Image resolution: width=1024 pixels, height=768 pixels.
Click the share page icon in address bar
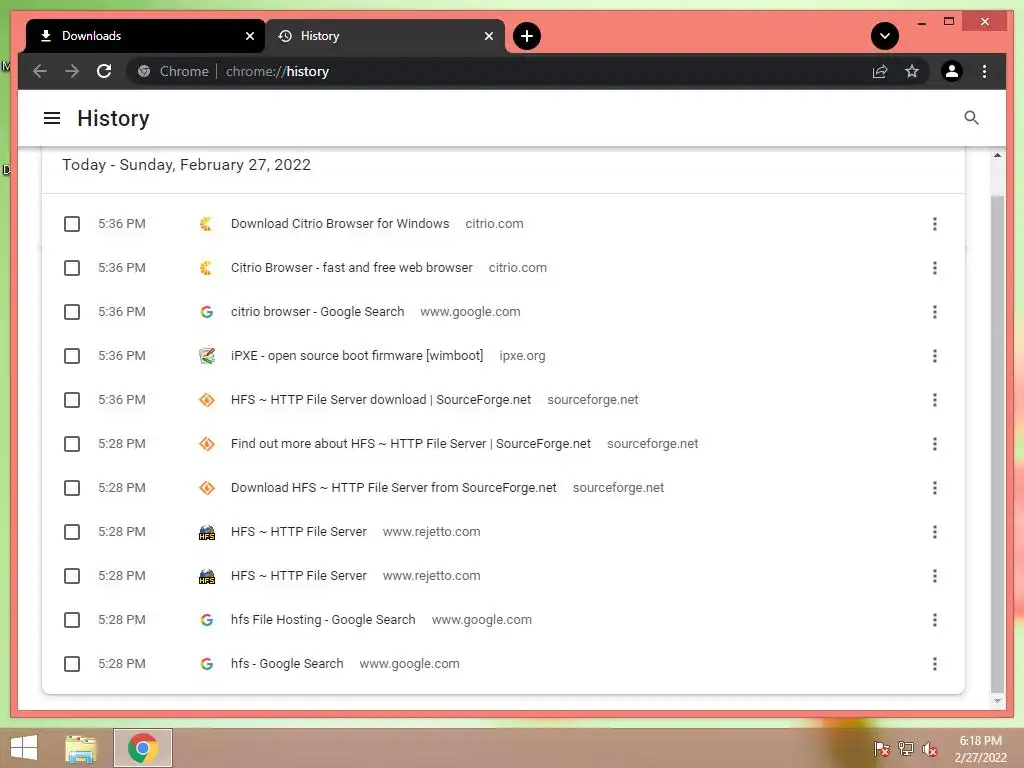pos(880,71)
